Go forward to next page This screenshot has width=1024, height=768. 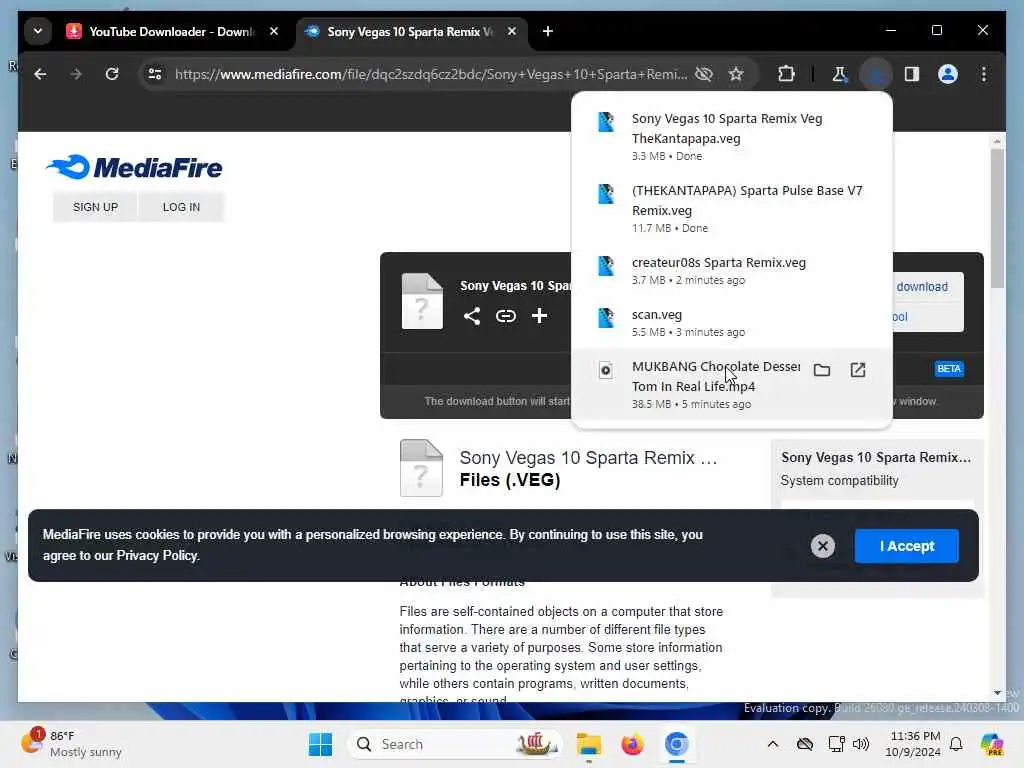(x=76, y=74)
